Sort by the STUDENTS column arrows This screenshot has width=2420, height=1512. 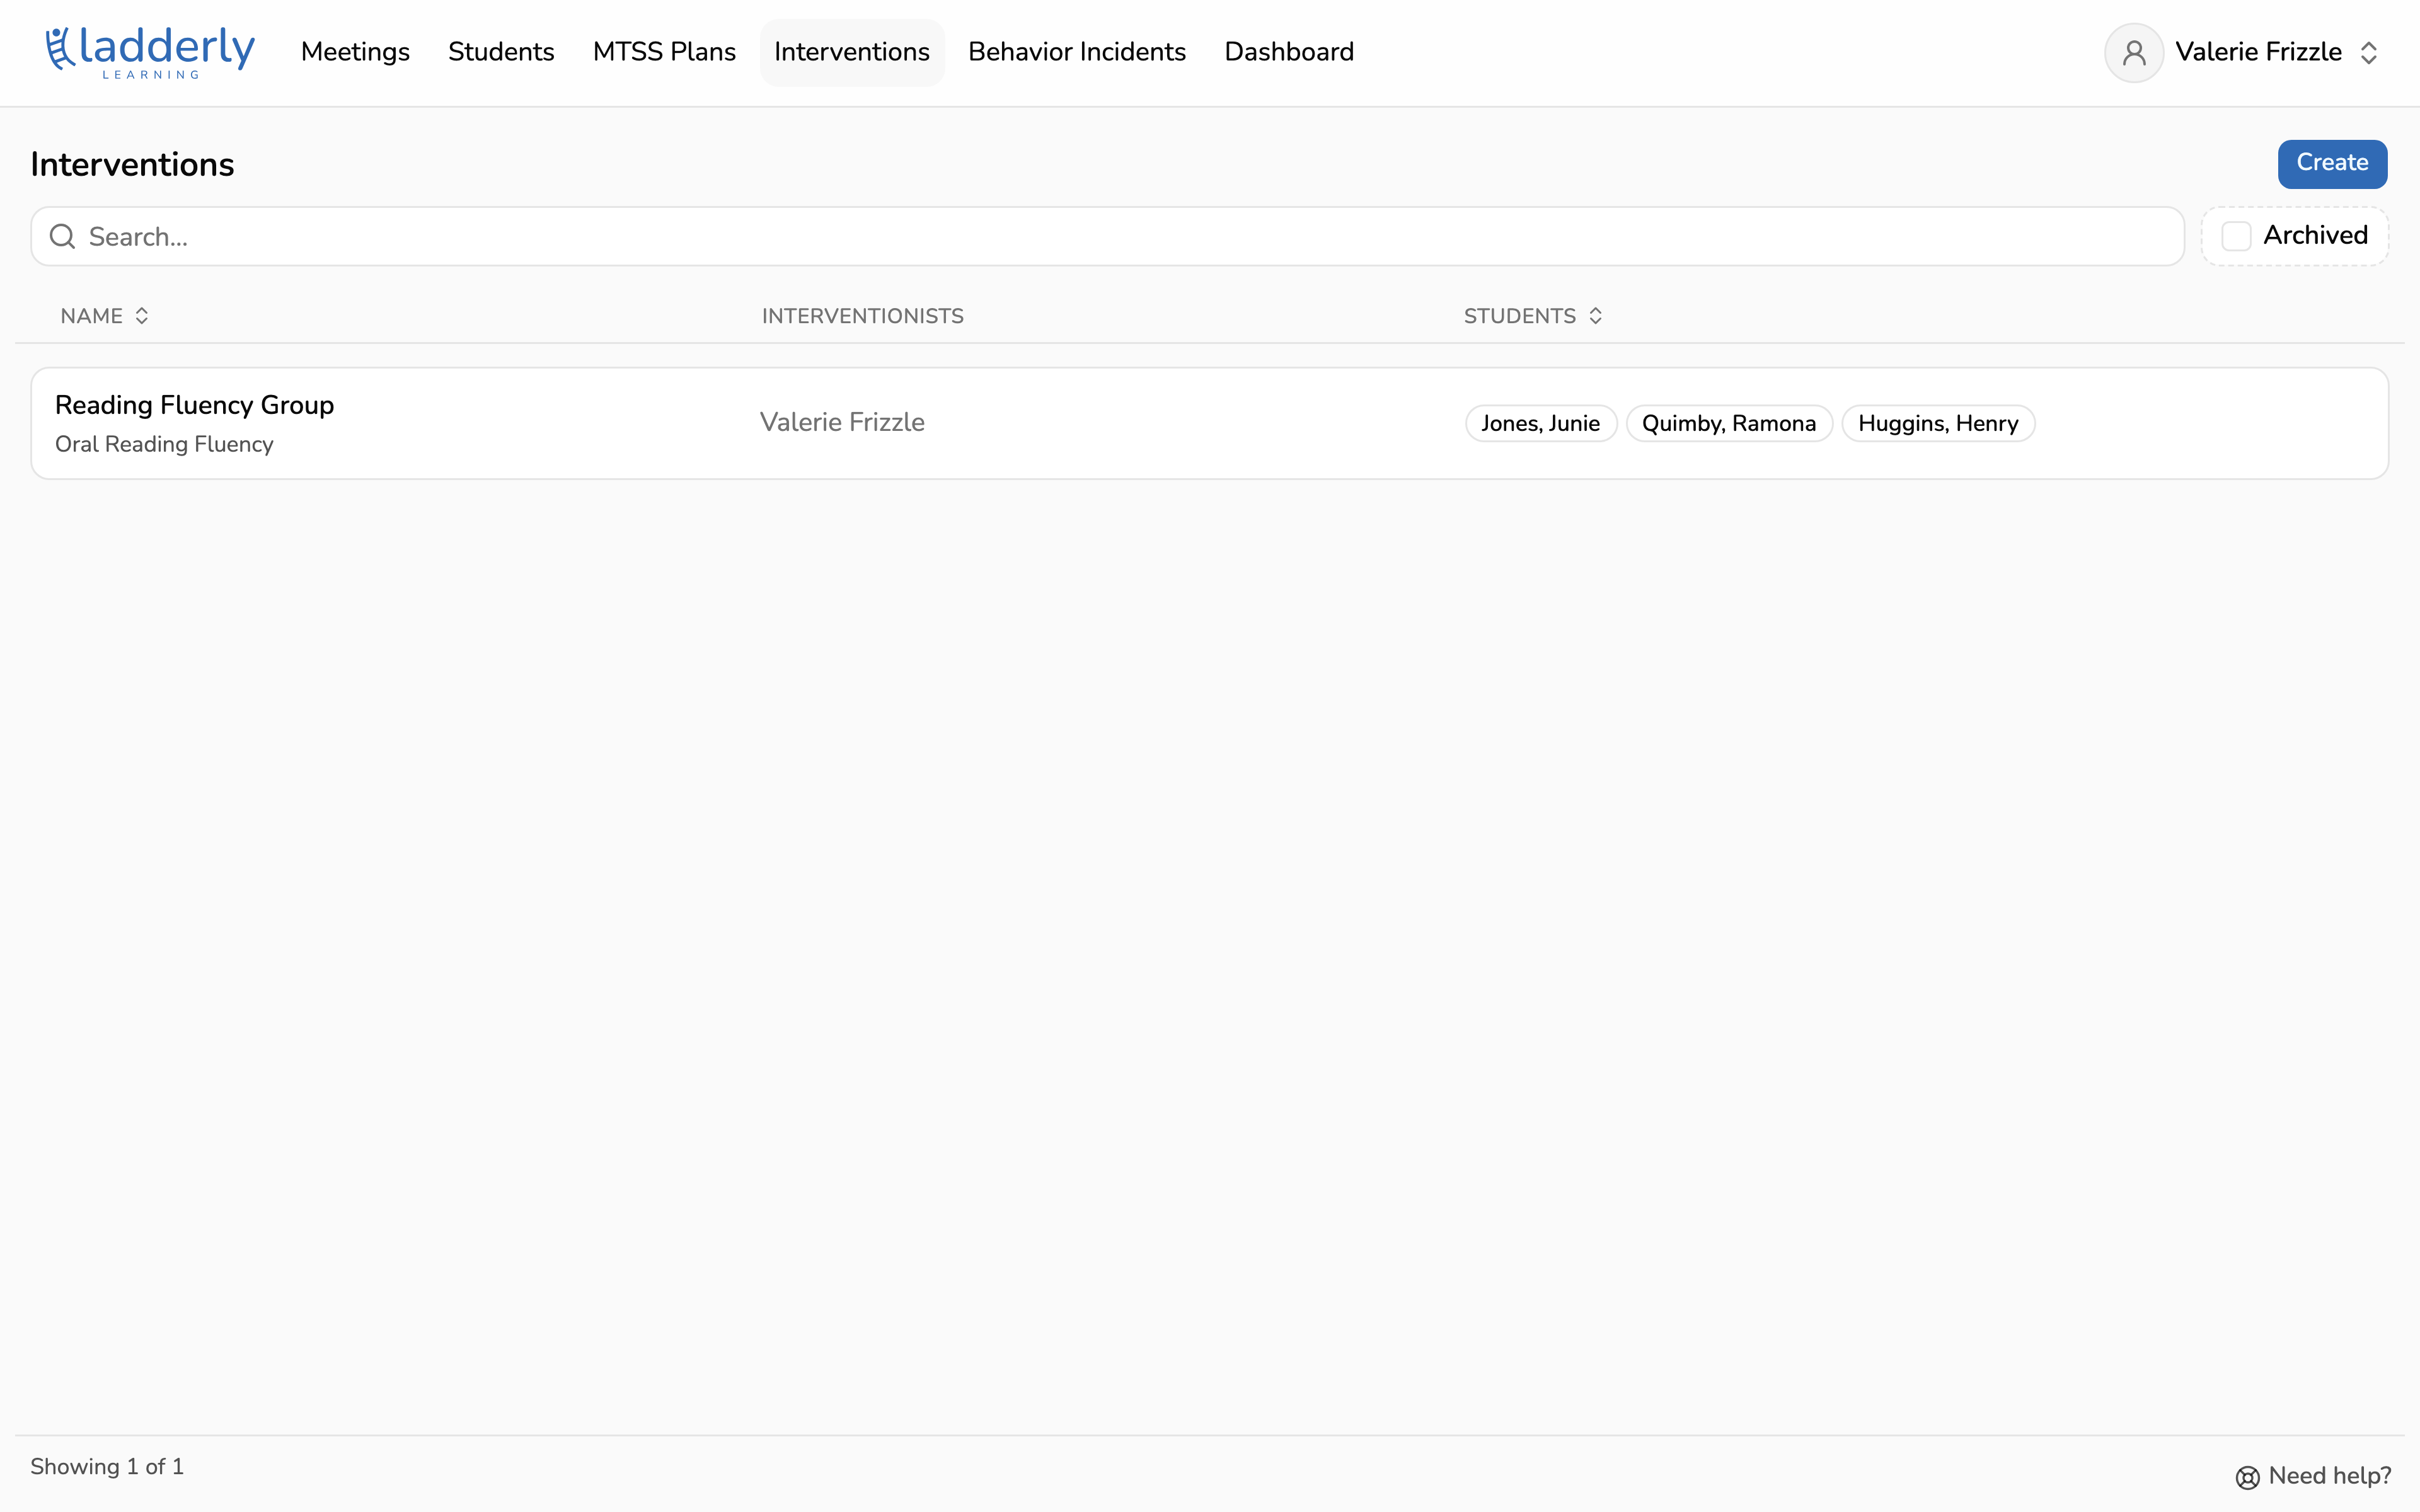[1595, 316]
